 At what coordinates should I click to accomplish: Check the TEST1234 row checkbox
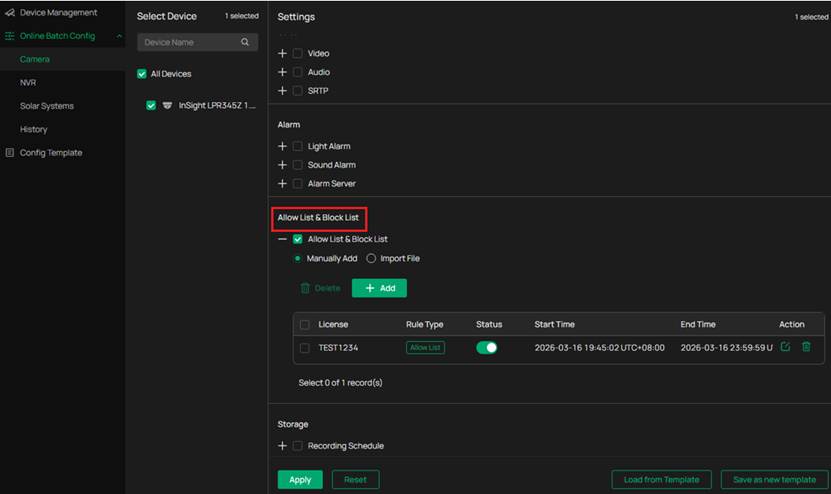[x=305, y=348]
